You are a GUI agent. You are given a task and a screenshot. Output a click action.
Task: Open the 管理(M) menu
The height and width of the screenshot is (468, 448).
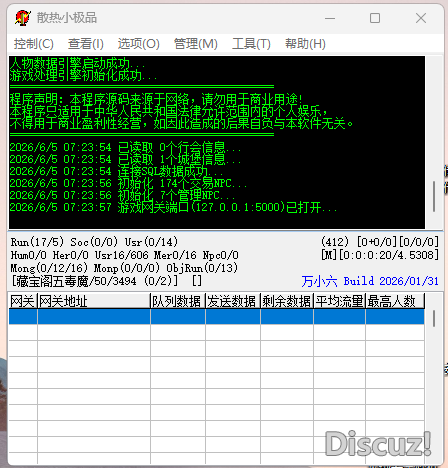tap(196, 44)
